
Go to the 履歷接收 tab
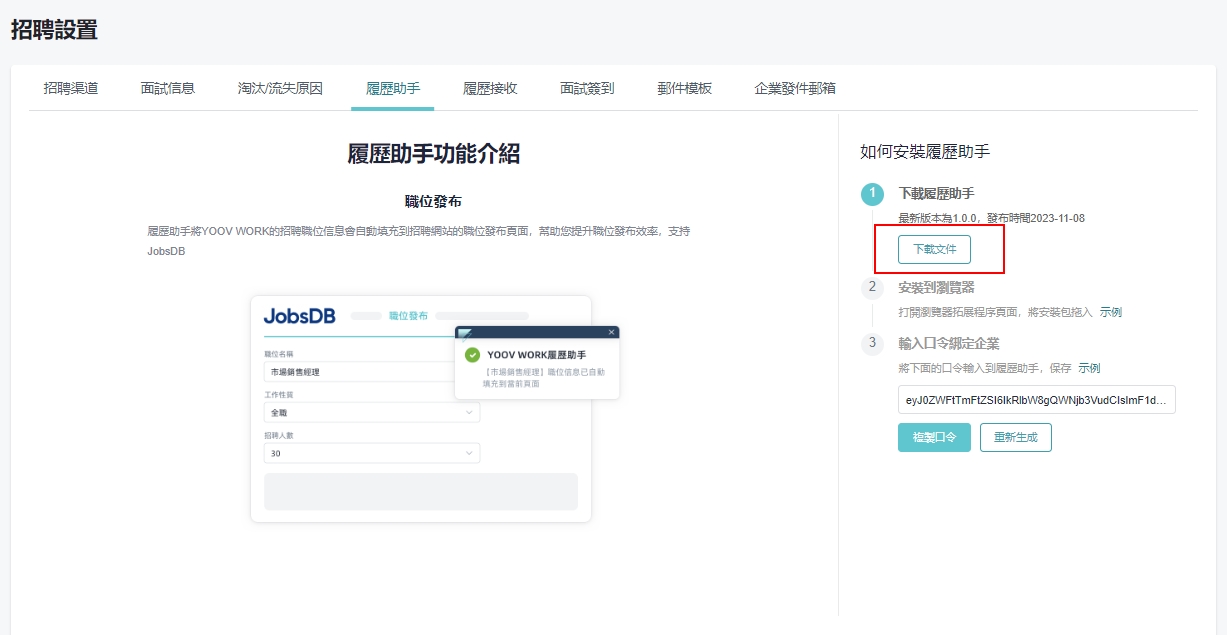490,88
